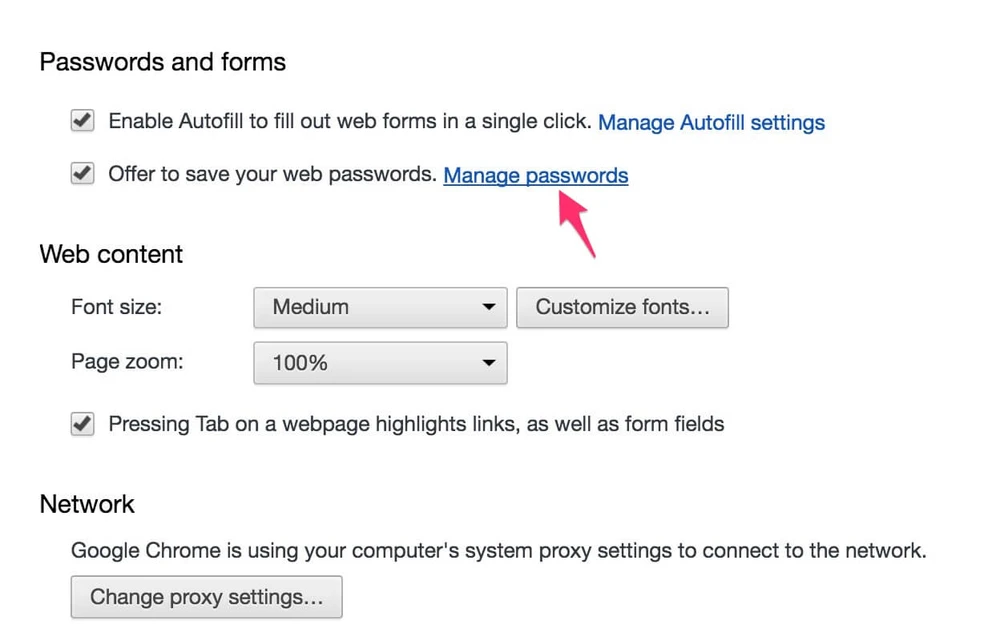Click the Passwords and forms heading
This screenshot has height=641, width=1000.
click(162, 62)
